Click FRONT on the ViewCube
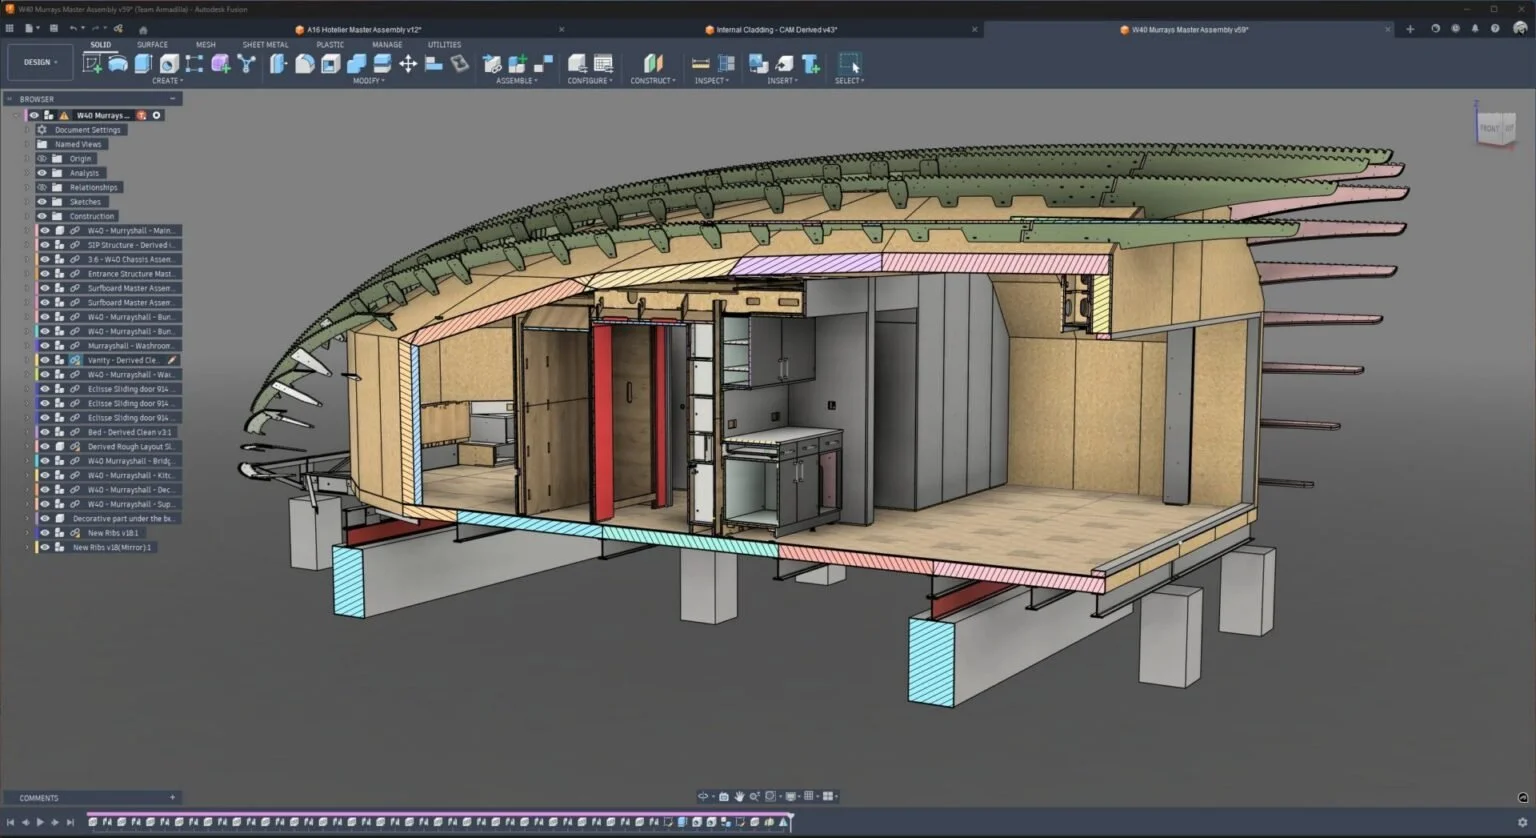The height and width of the screenshot is (838, 1536). (1492, 128)
